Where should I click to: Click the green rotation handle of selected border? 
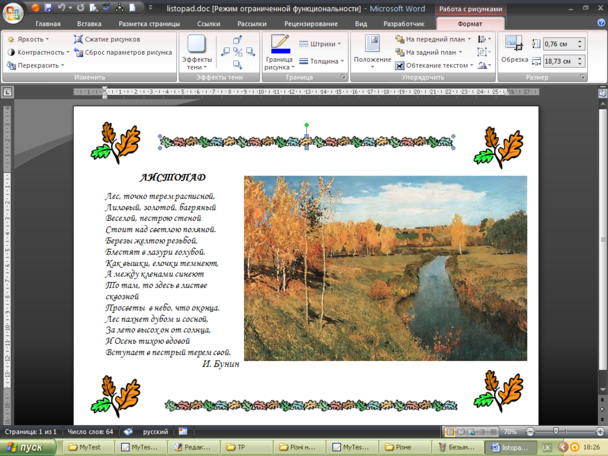point(307,125)
